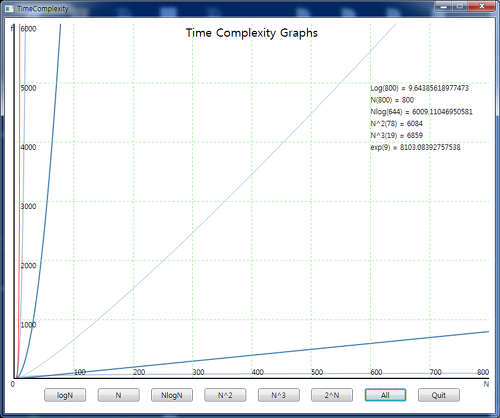Click the TimeComplexity window icon
Image resolution: width=500 pixels, height=418 pixels.
pyautogui.click(x=9, y=9)
